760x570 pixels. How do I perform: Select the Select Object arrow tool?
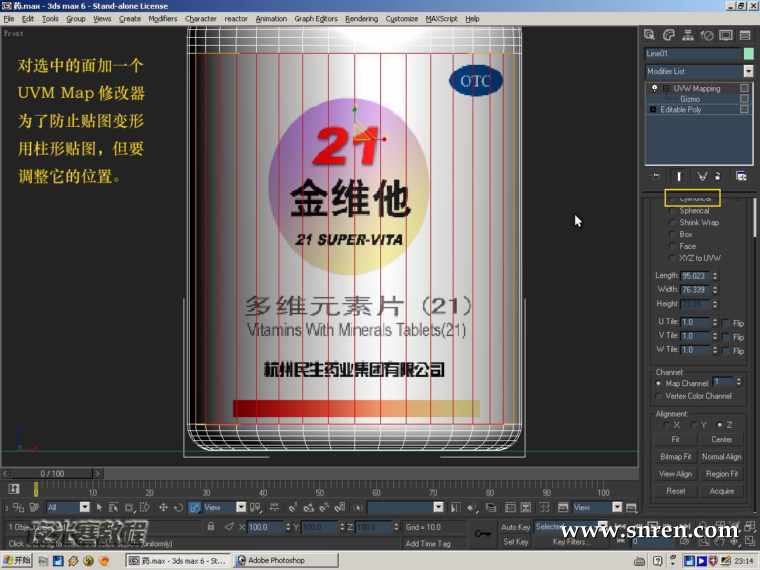[x=99, y=507]
